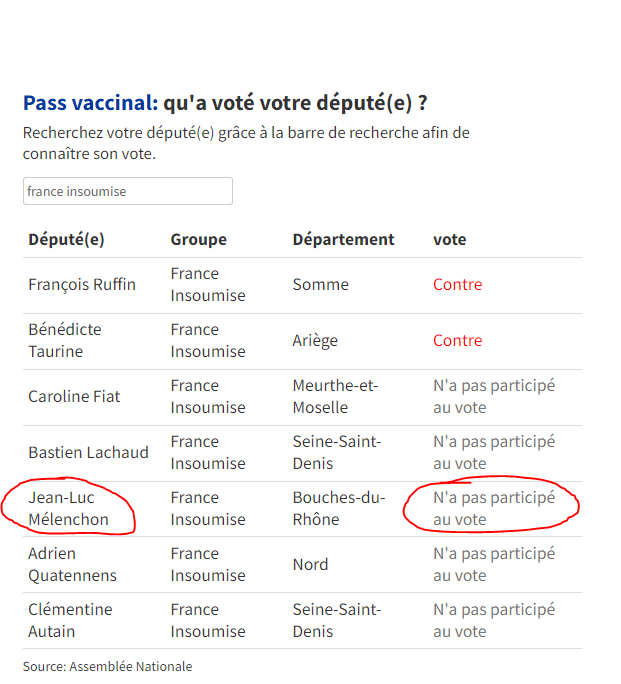Viewport: 621px width, 684px height.
Task: Click Caroline Fiat's name in table
Action: [x=74, y=397]
